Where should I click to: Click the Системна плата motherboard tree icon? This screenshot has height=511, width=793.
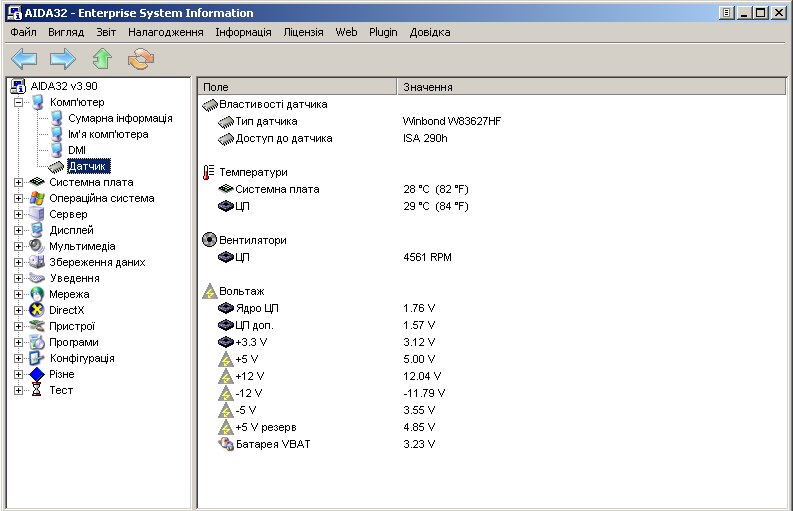point(37,182)
